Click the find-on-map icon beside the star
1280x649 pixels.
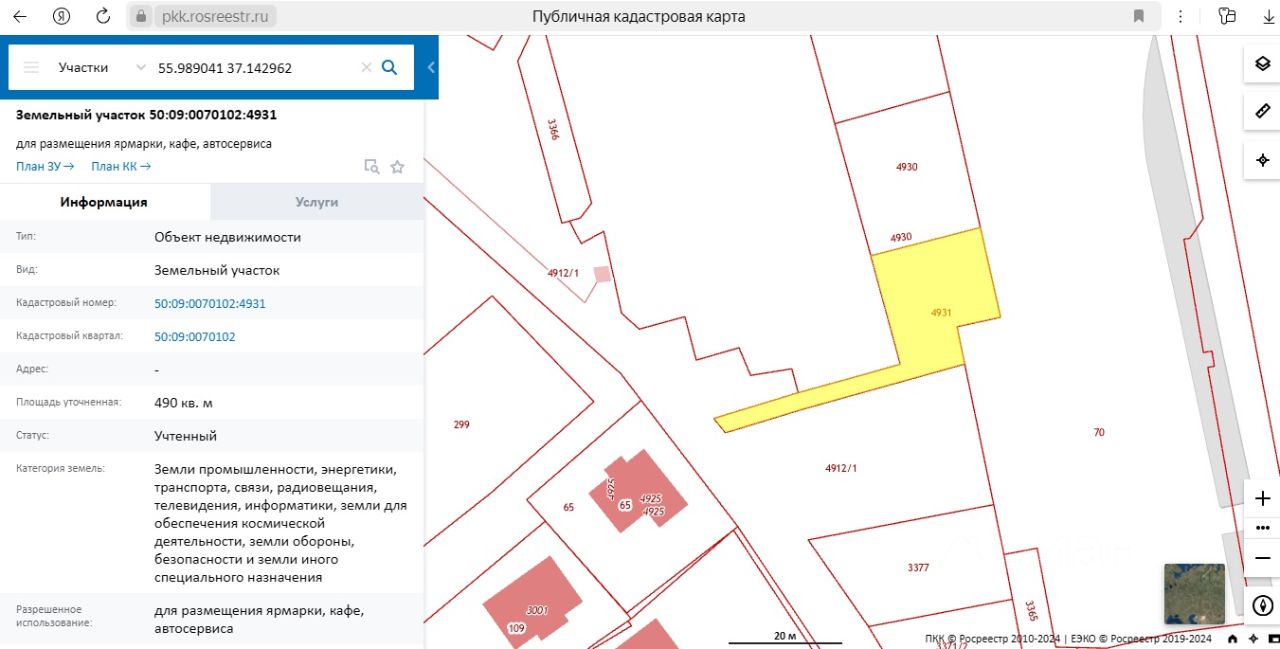[x=372, y=167]
